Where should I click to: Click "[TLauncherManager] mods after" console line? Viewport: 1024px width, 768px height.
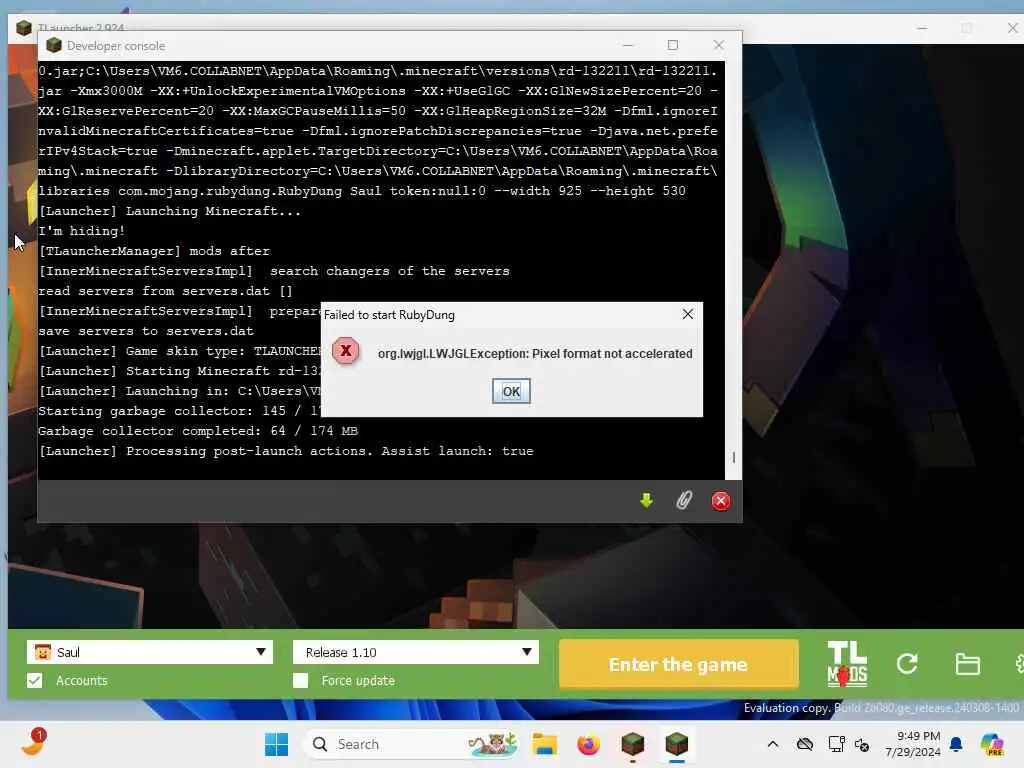153,251
